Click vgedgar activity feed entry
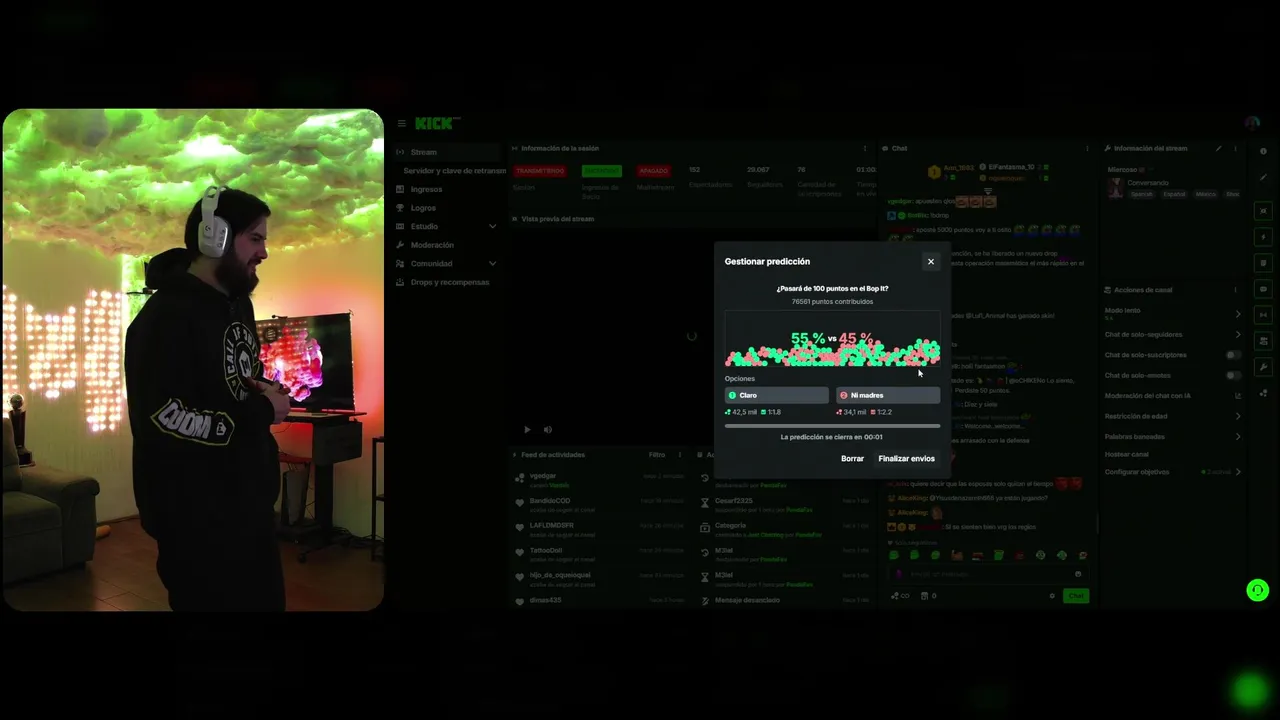This screenshot has height=720, width=1280. click(600, 480)
